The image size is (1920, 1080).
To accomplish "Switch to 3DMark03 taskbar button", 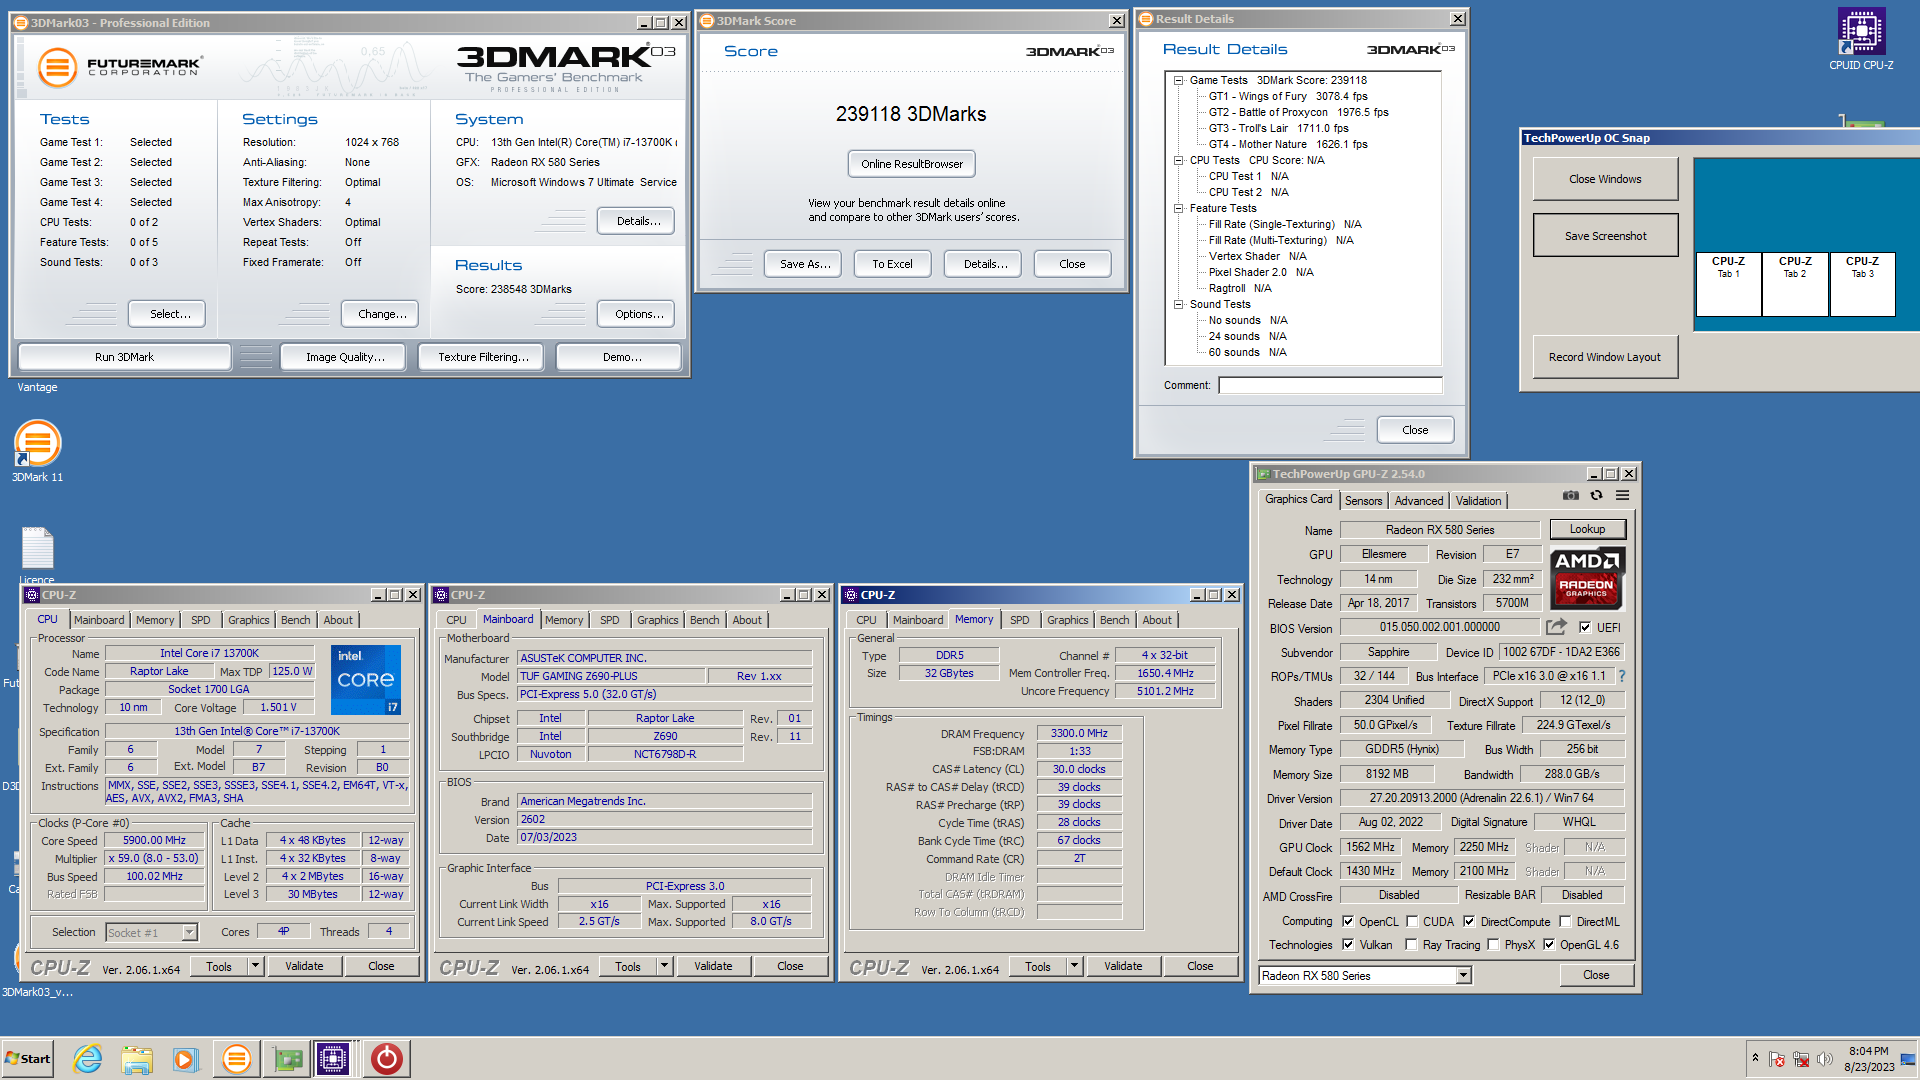I will (236, 1059).
